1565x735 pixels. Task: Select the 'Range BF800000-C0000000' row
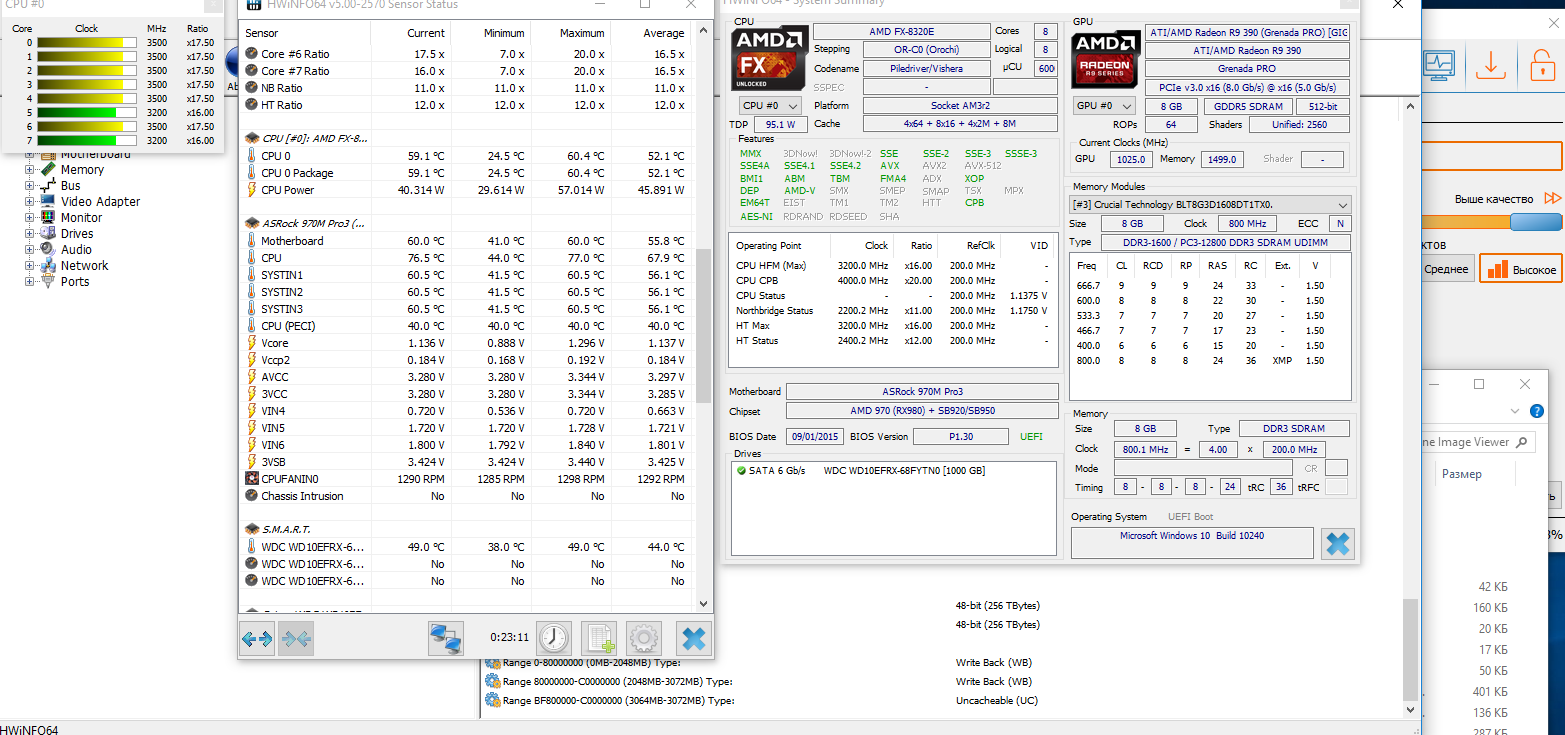coord(761,701)
